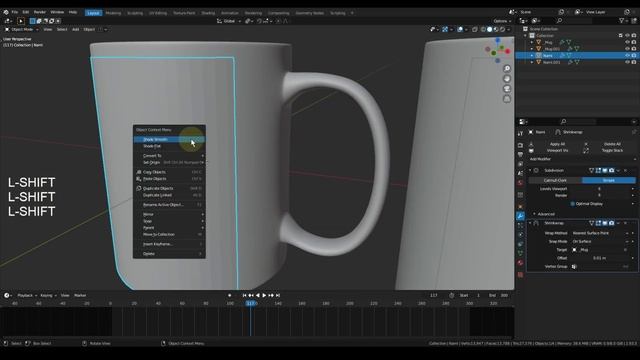The image size is (640, 360).
Task: Click Duplicate Objects in the context menu
Action: (x=169, y=189)
